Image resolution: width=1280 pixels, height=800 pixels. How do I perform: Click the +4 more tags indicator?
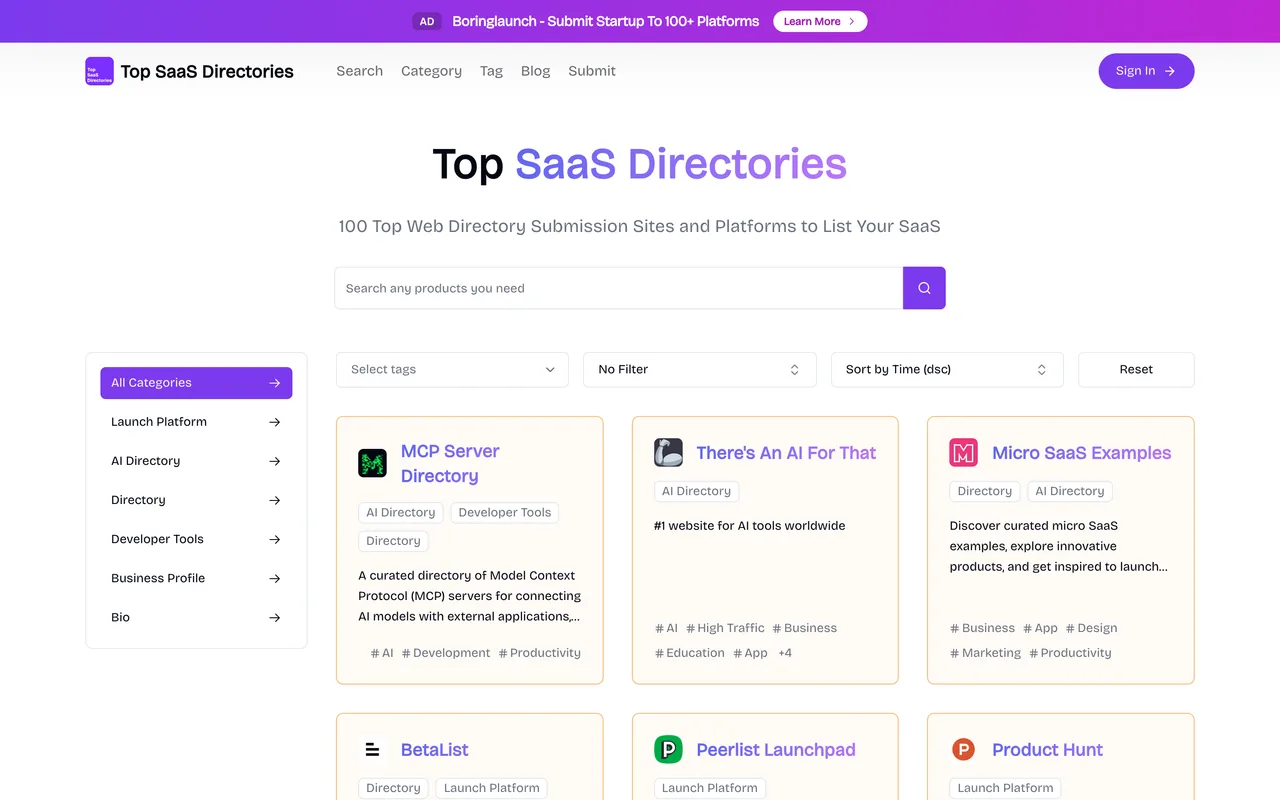(x=785, y=653)
